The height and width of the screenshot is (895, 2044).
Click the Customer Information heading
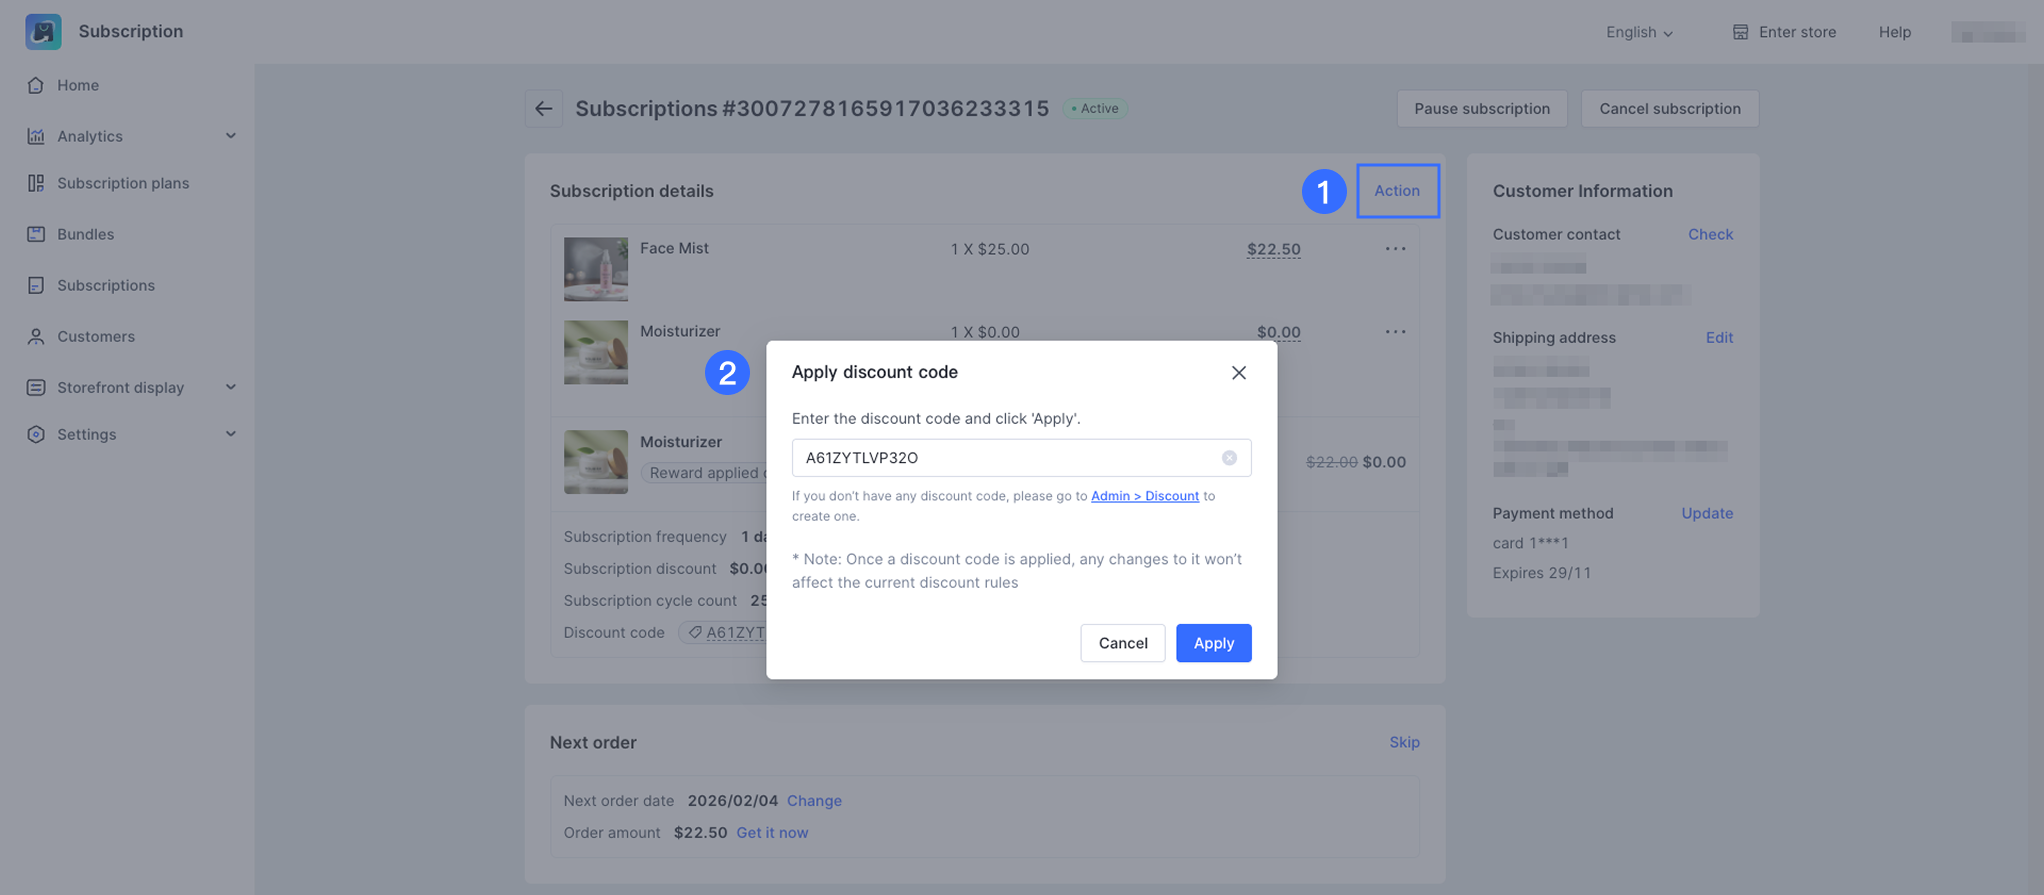point(1582,191)
